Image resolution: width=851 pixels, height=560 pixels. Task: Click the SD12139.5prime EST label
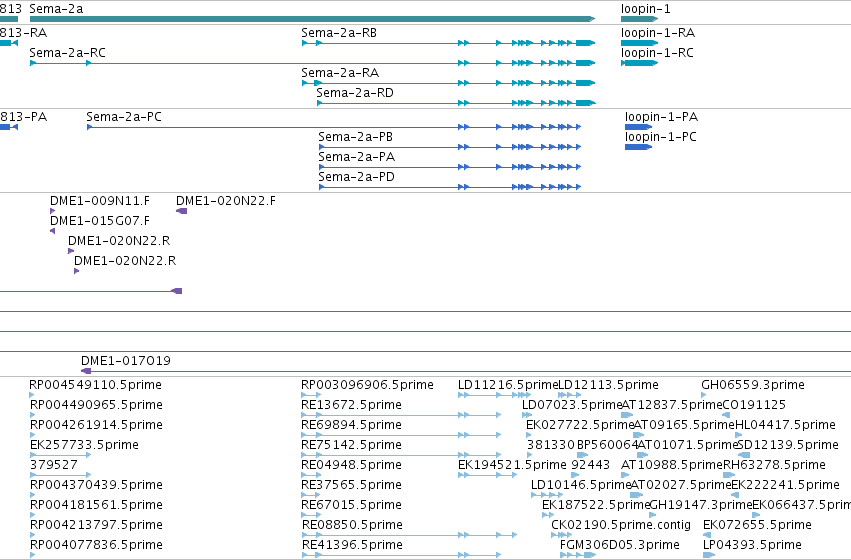[789, 445]
